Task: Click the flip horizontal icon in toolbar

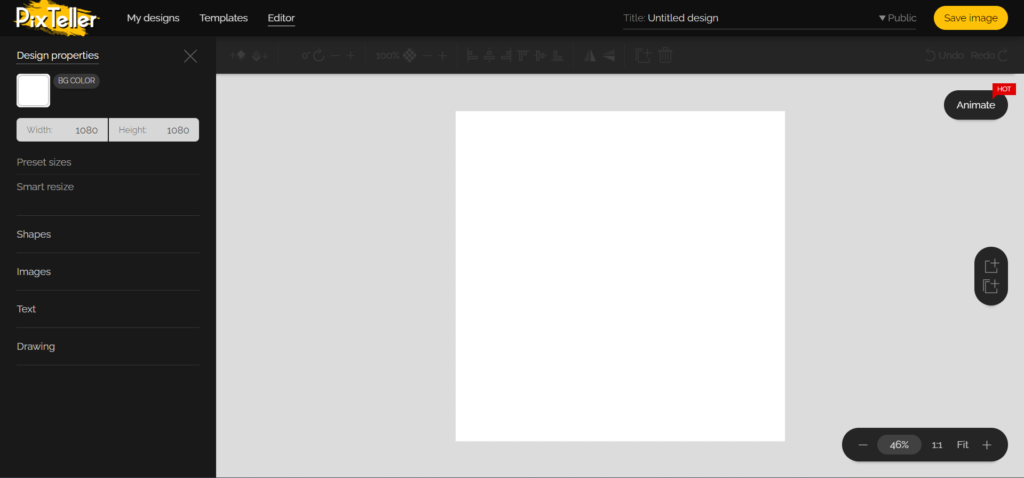Action: tap(589, 56)
